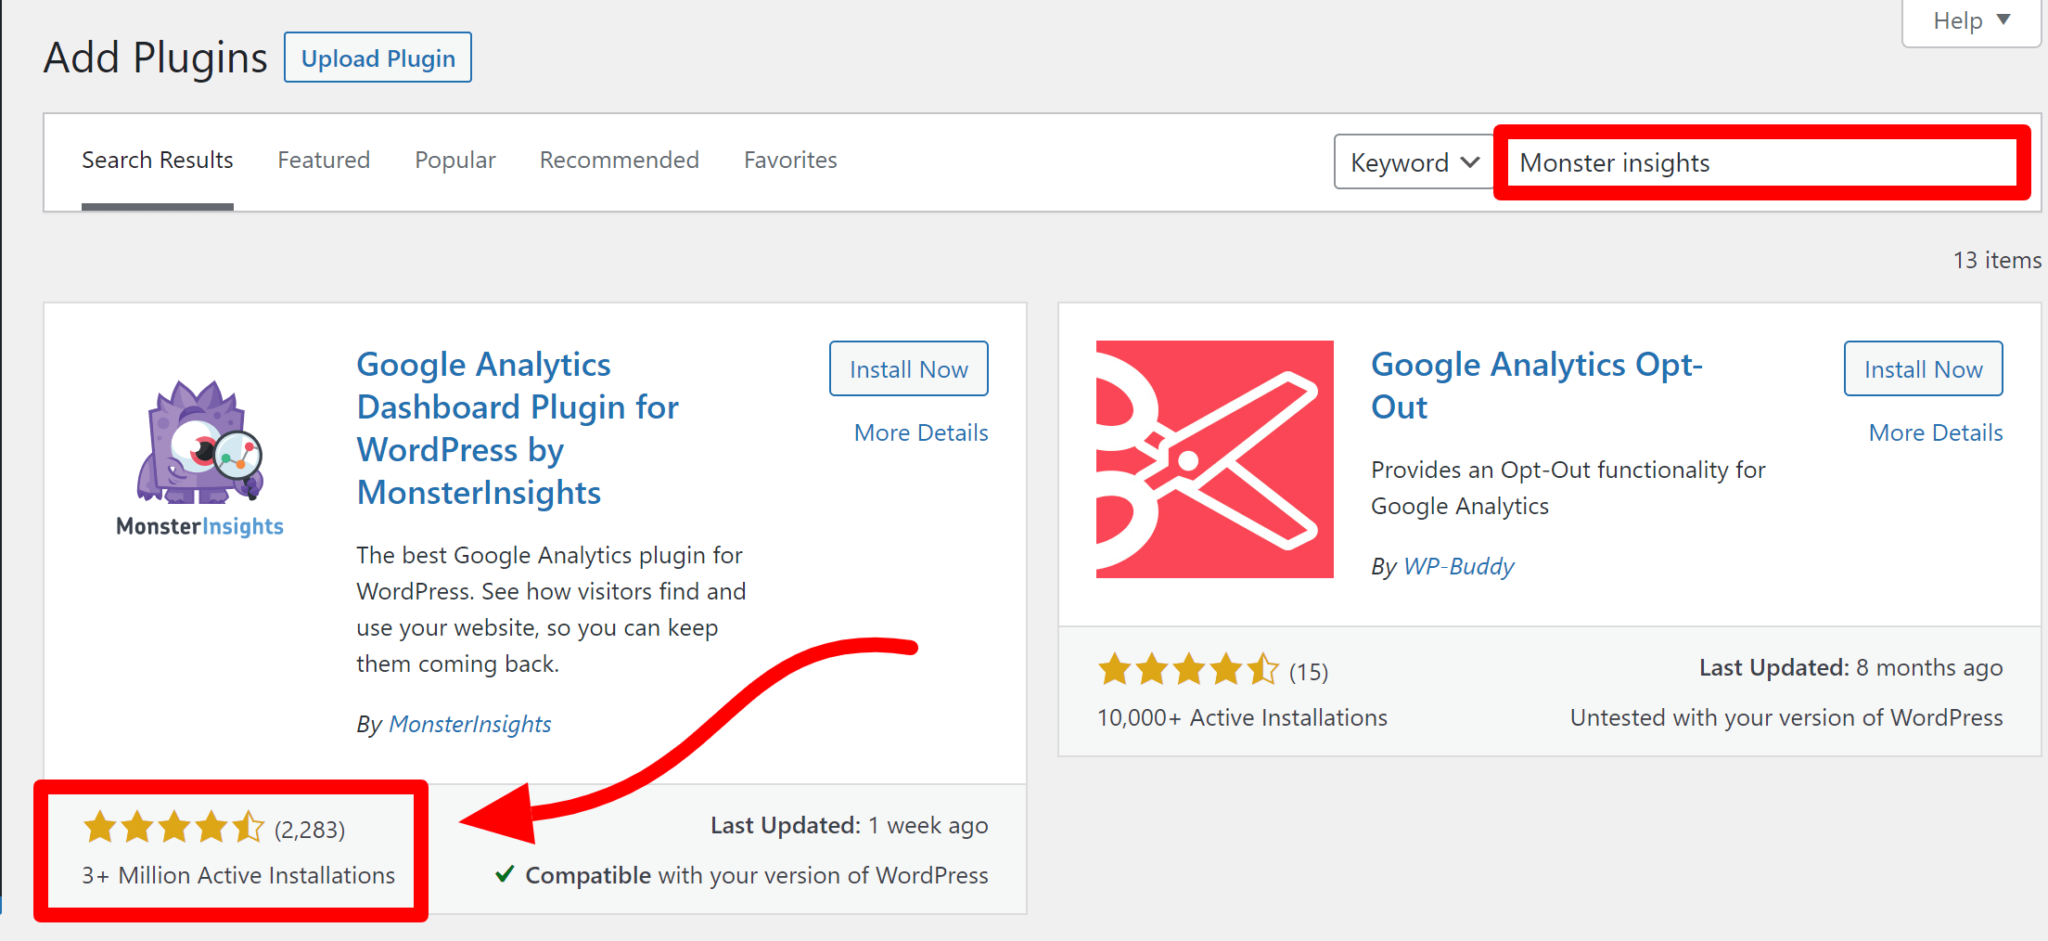
Task: Click the Opt-Out plugin description text
Action: (1568, 488)
